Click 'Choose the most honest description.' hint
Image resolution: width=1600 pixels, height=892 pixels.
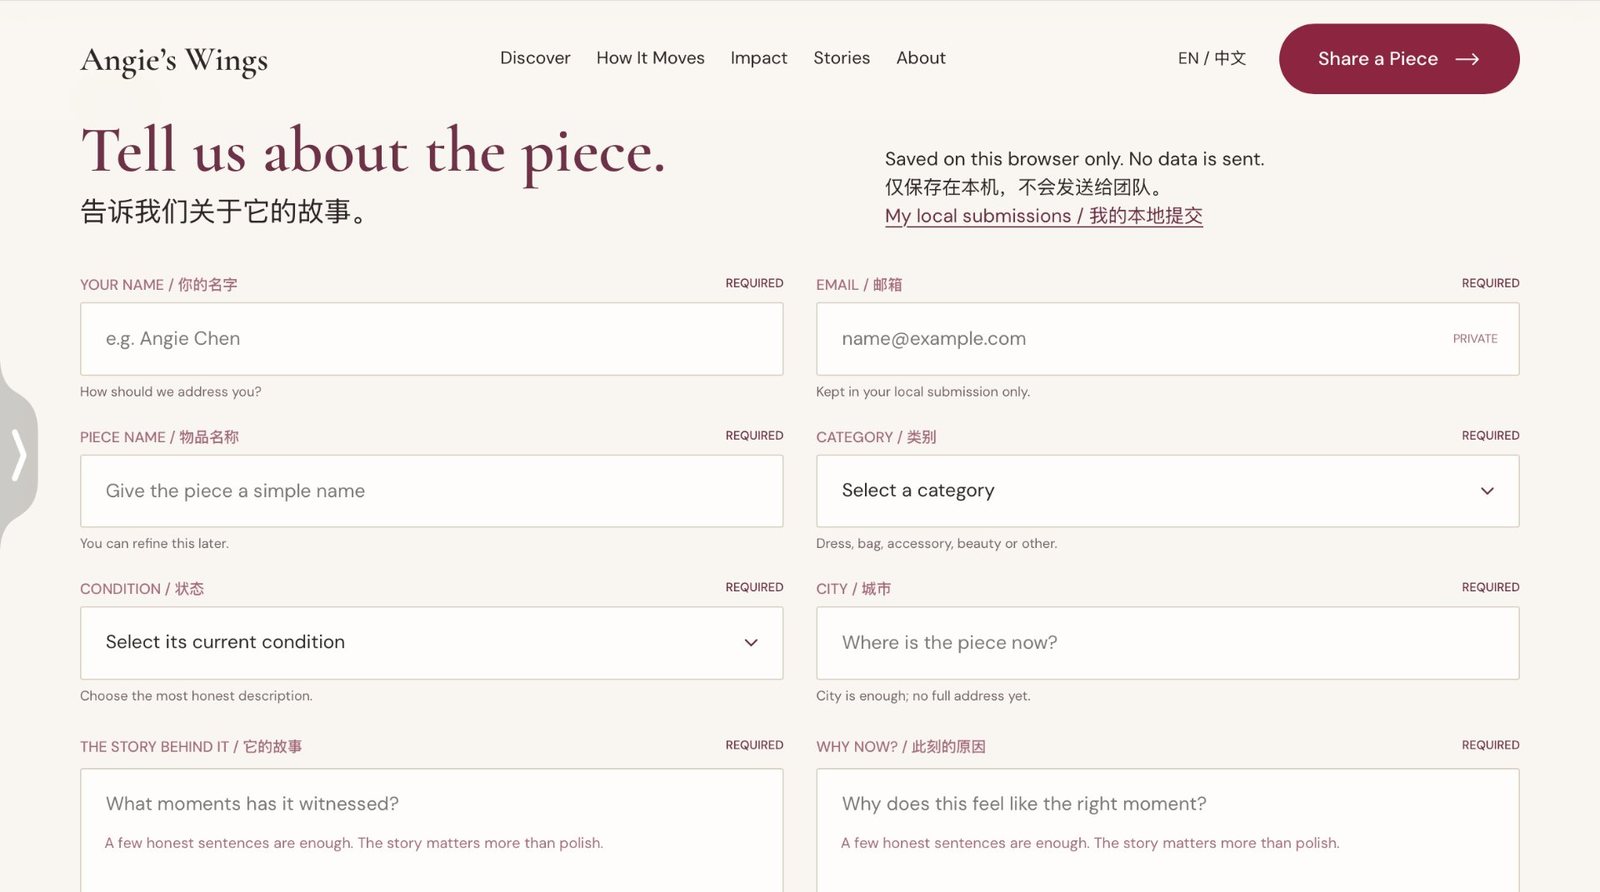click(x=196, y=696)
